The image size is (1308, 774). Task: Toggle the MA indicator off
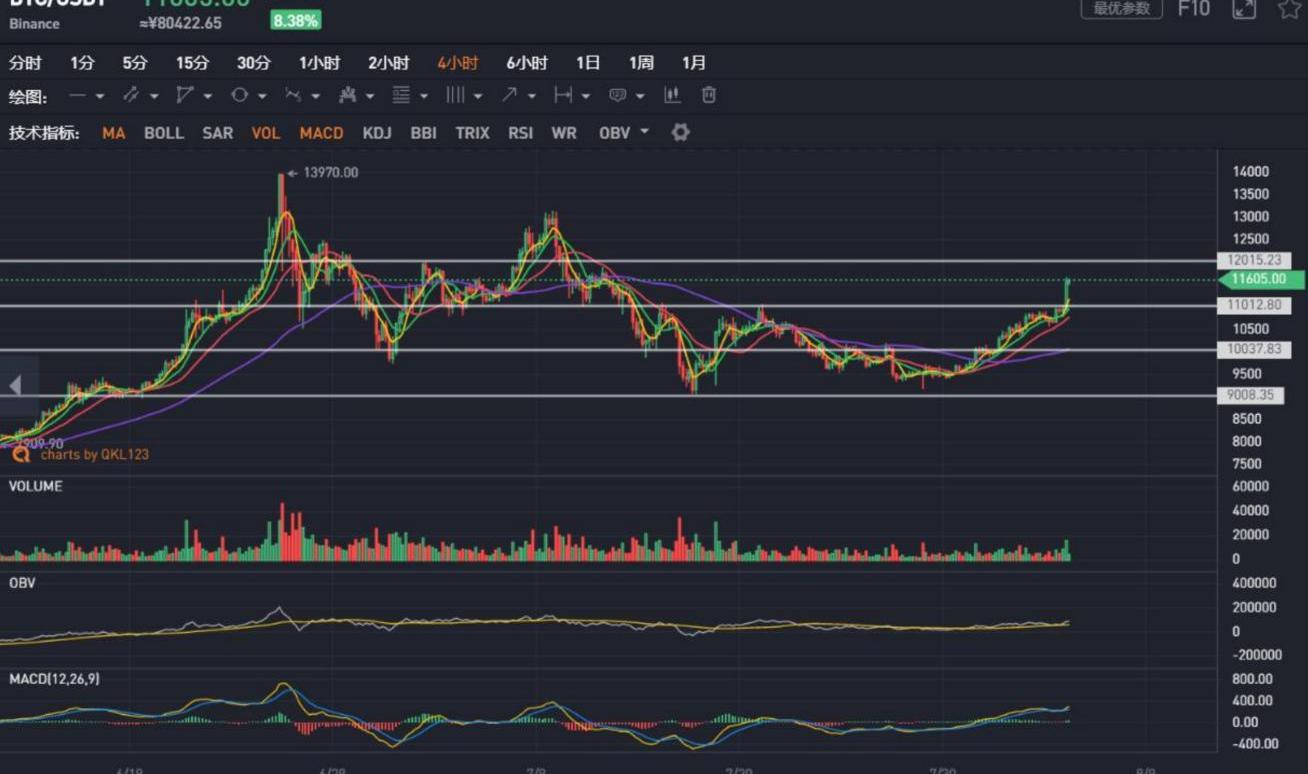[x=113, y=132]
